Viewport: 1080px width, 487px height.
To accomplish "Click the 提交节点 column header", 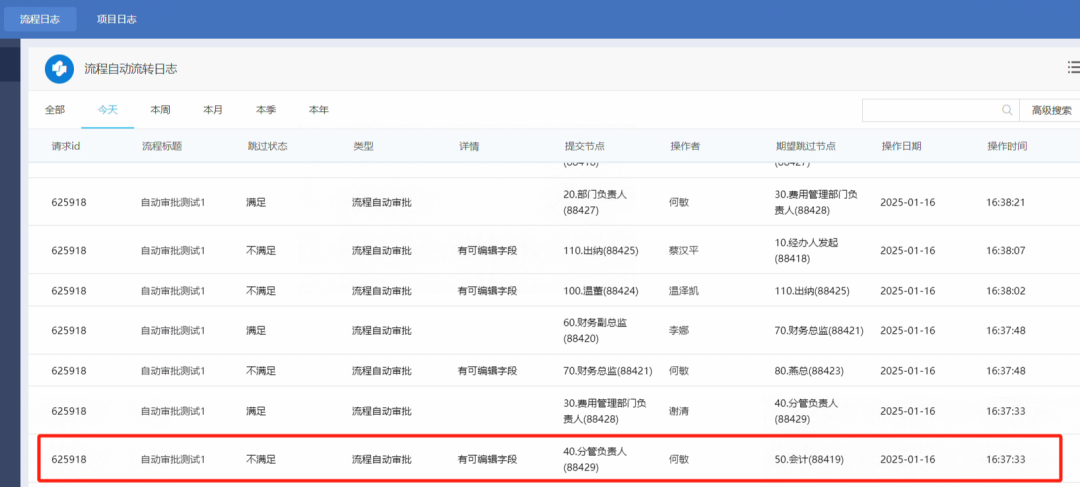I will (x=585, y=146).
